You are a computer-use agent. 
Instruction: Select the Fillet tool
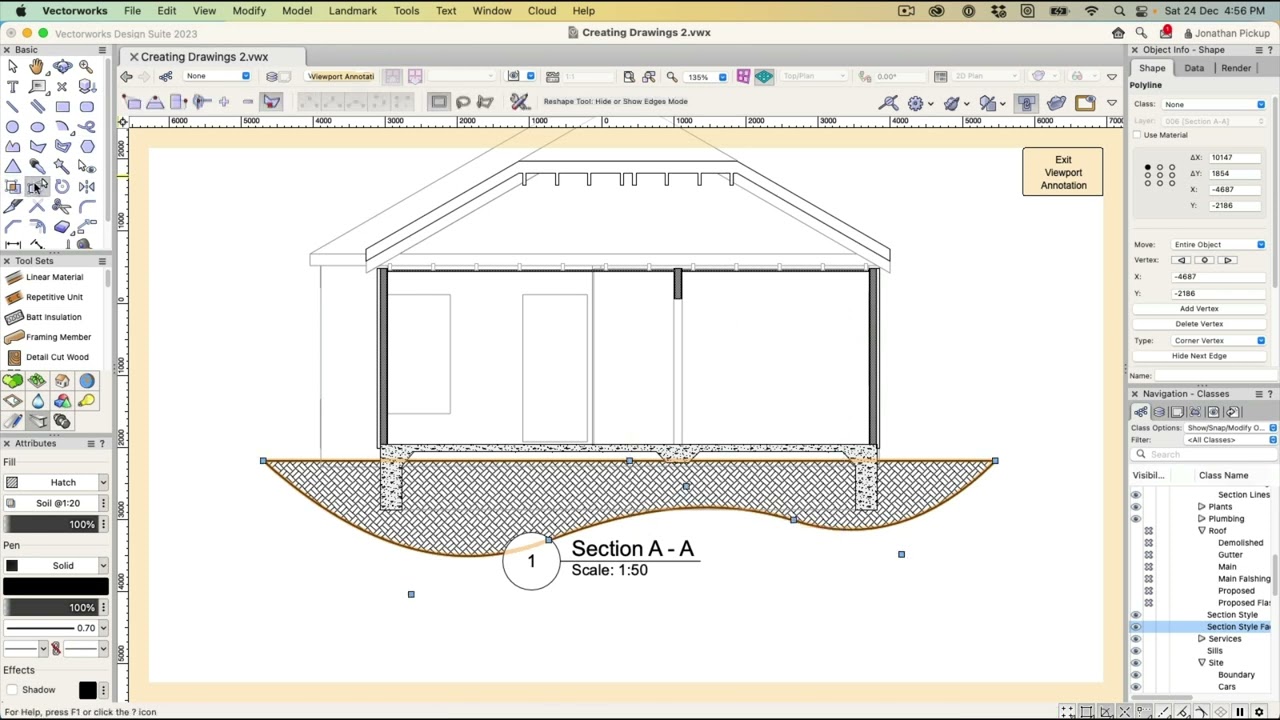[86, 207]
